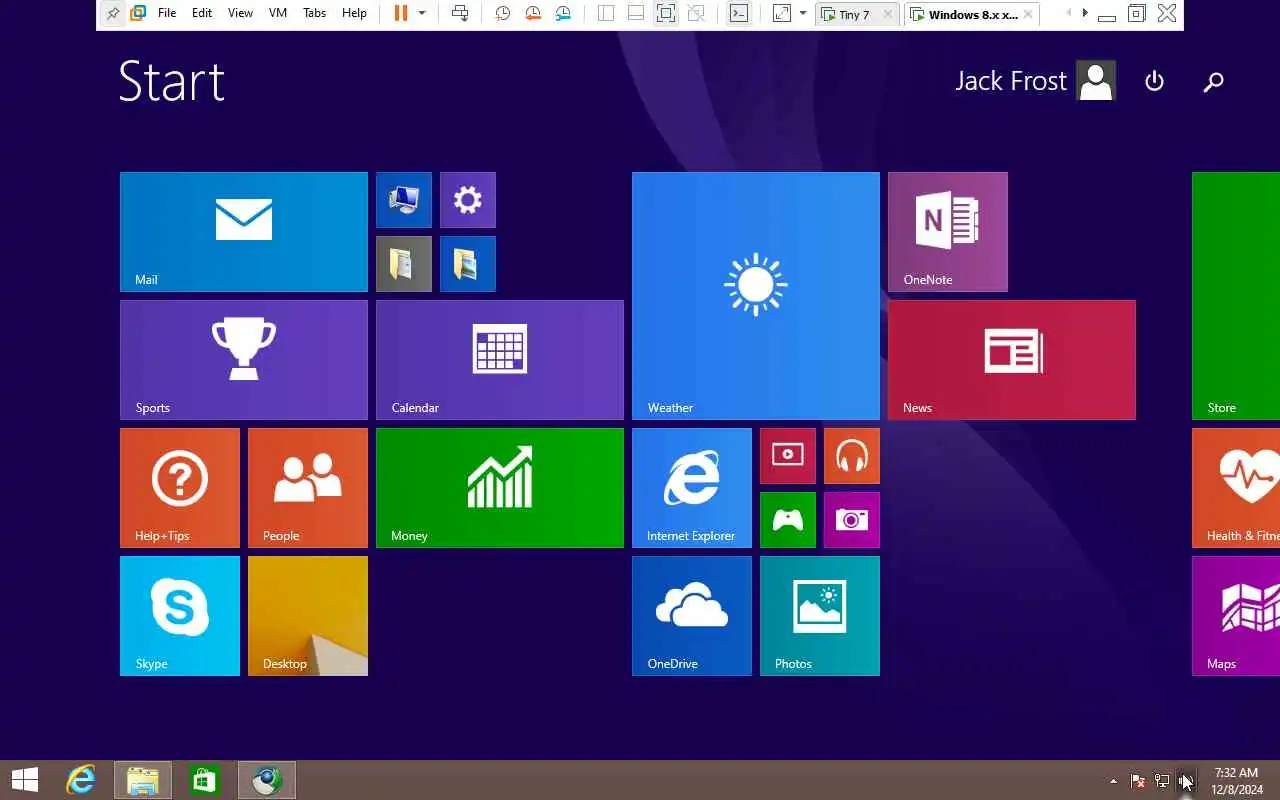Image resolution: width=1280 pixels, height=800 pixels.
Task: Open the VMware console view icon
Action: [x=739, y=13]
